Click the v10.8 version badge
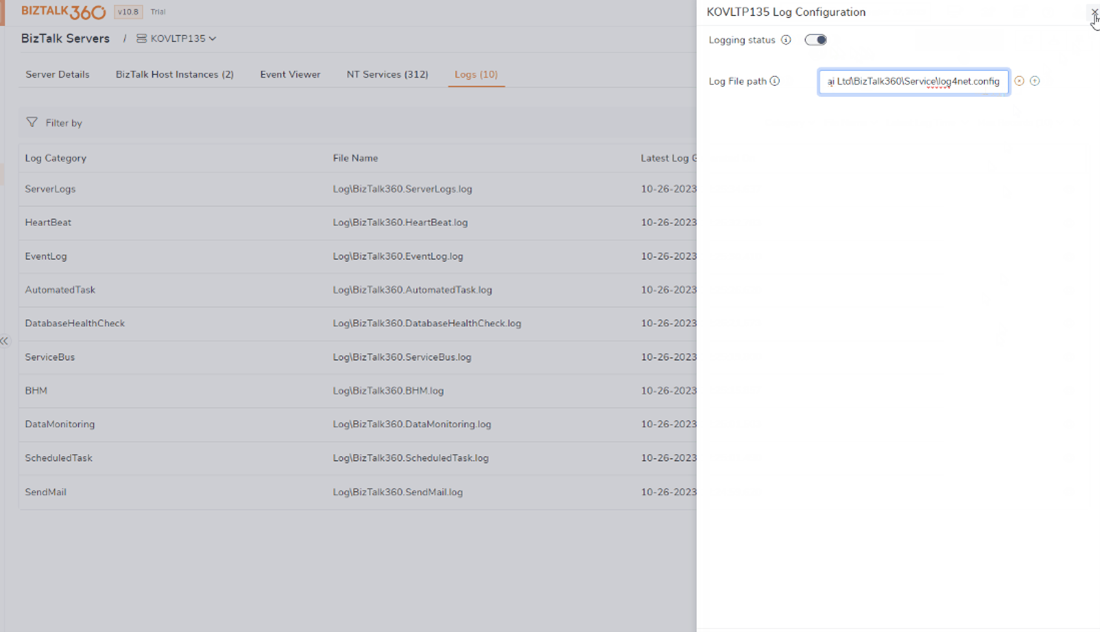Screen dimensions: 1100x632 coord(128,11)
